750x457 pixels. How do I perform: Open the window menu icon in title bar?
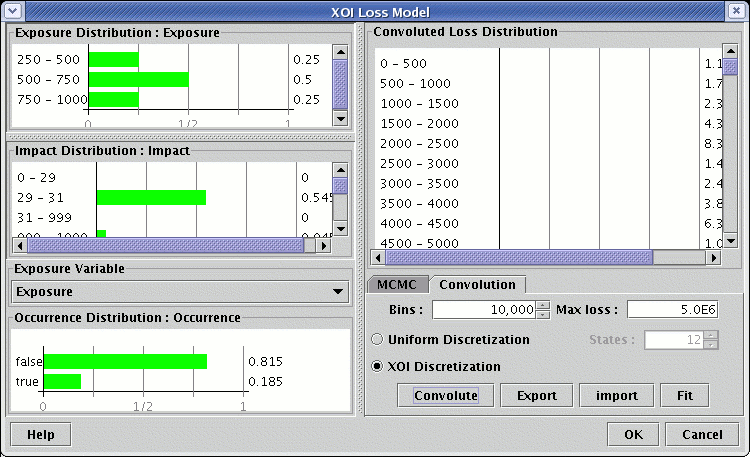pos(12,11)
